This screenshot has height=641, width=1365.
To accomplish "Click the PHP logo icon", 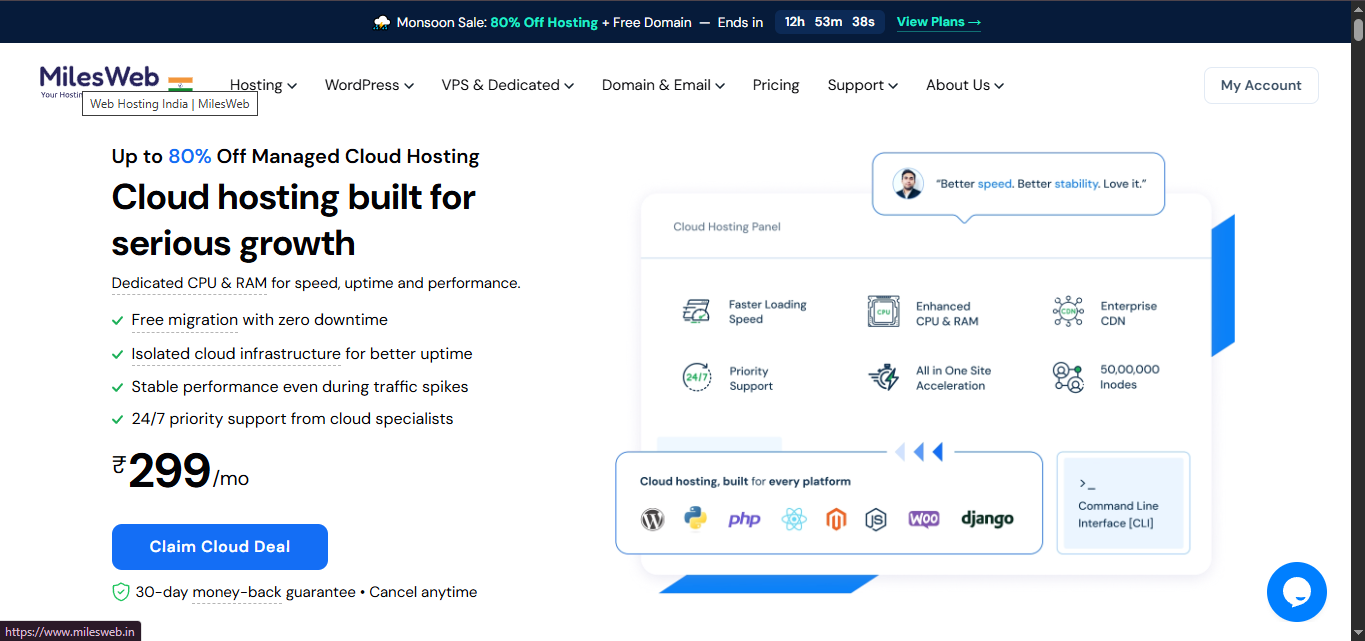I will coord(744,519).
